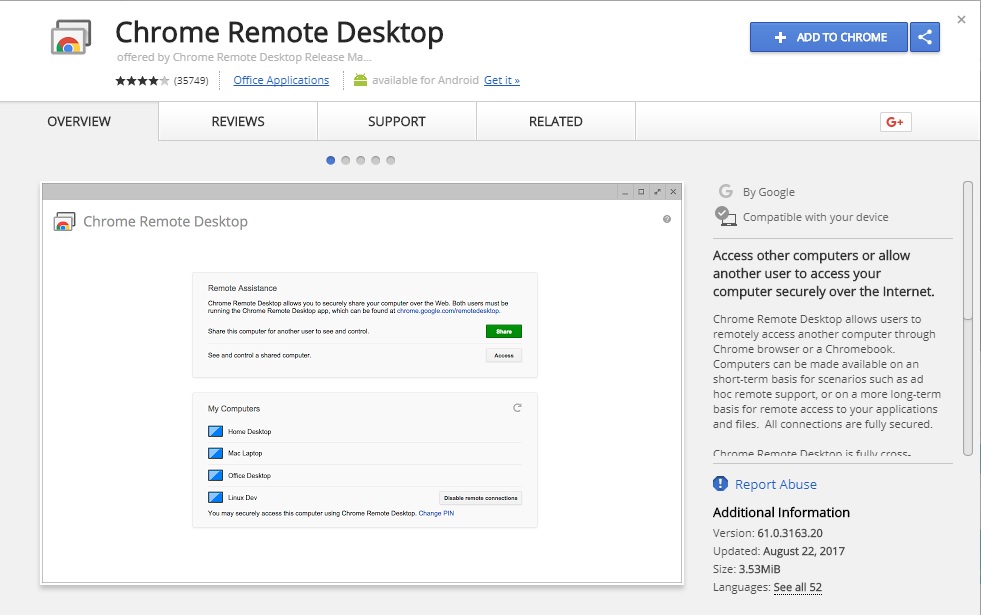The width and height of the screenshot is (981, 615).
Task: Click the maximize square icon in screenshot title bar
Action: (641, 192)
